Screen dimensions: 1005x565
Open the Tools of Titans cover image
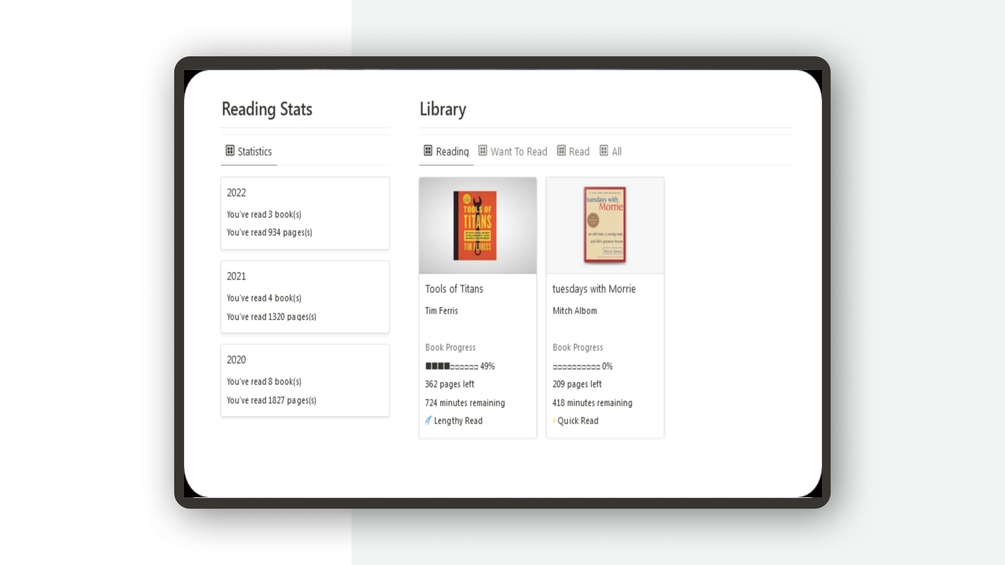[477, 226]
